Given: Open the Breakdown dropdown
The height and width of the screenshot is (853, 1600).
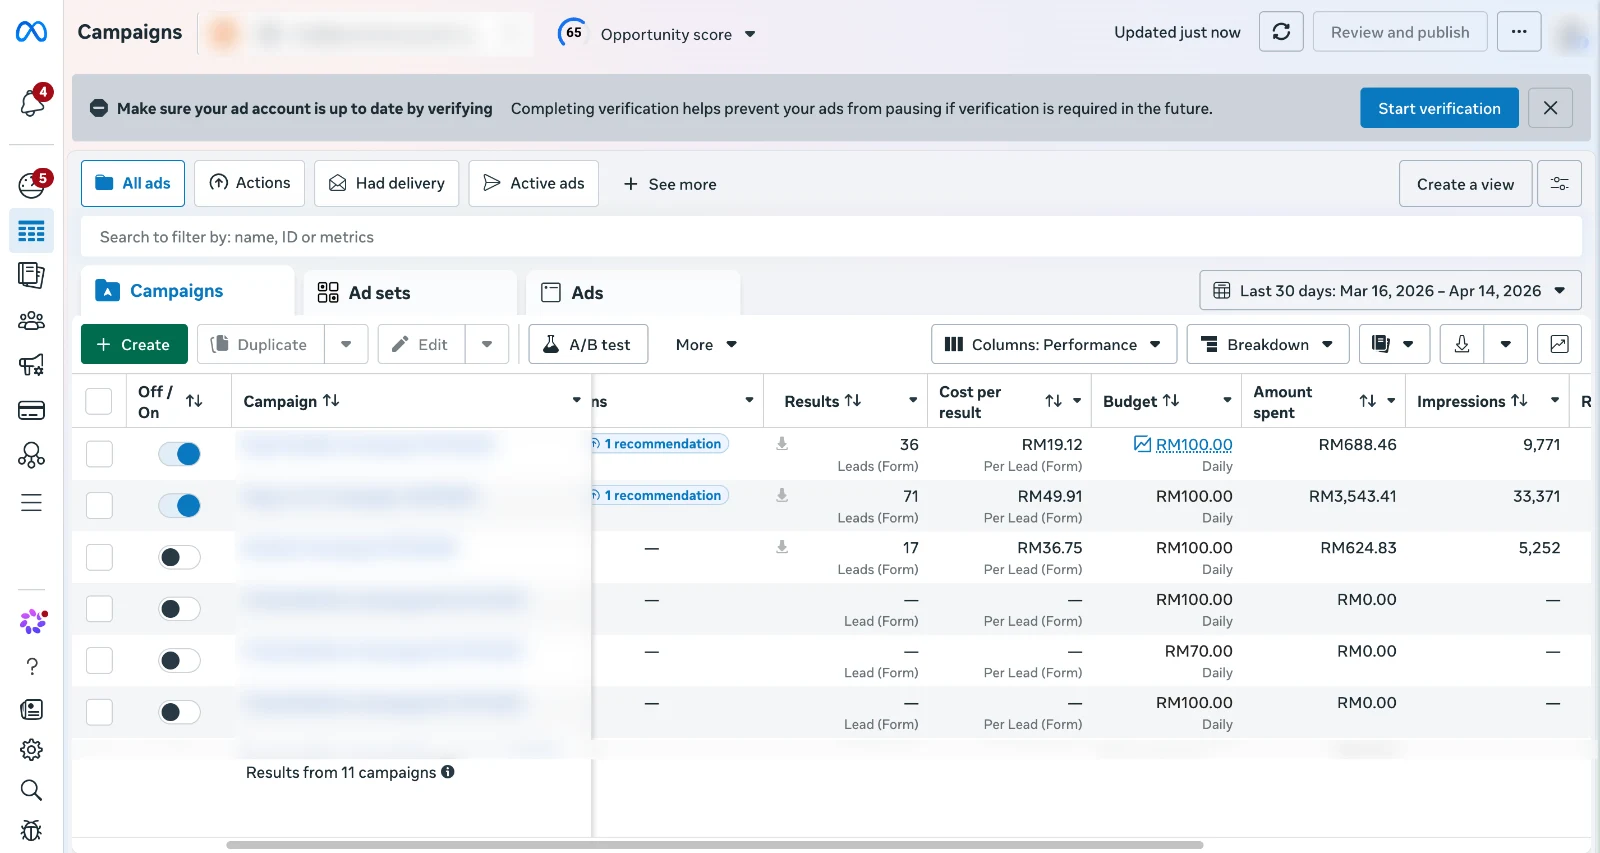Looking at the screenshot, I should click(1268, 344).
